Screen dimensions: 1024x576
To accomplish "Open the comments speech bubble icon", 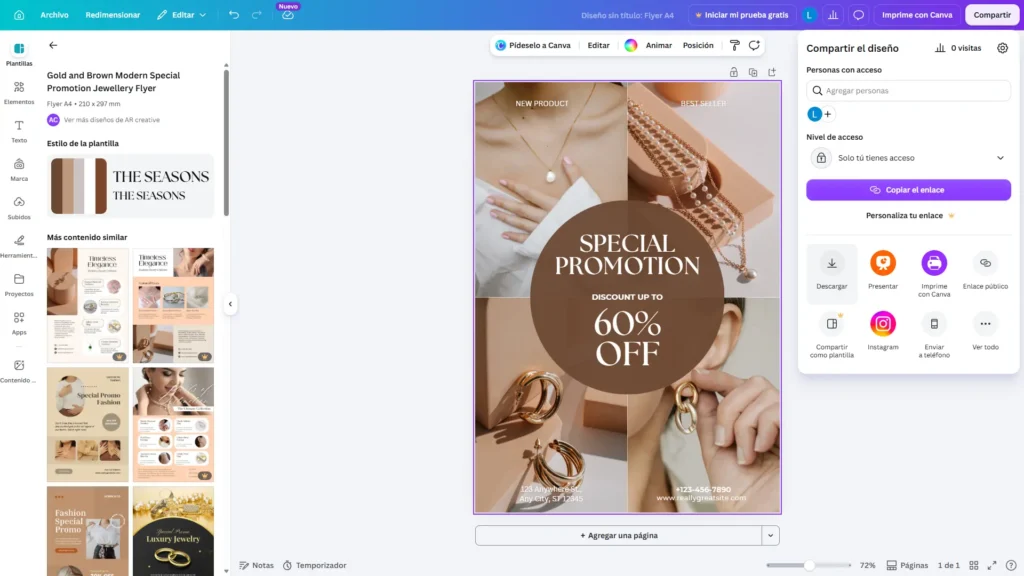I will (858, 14).
